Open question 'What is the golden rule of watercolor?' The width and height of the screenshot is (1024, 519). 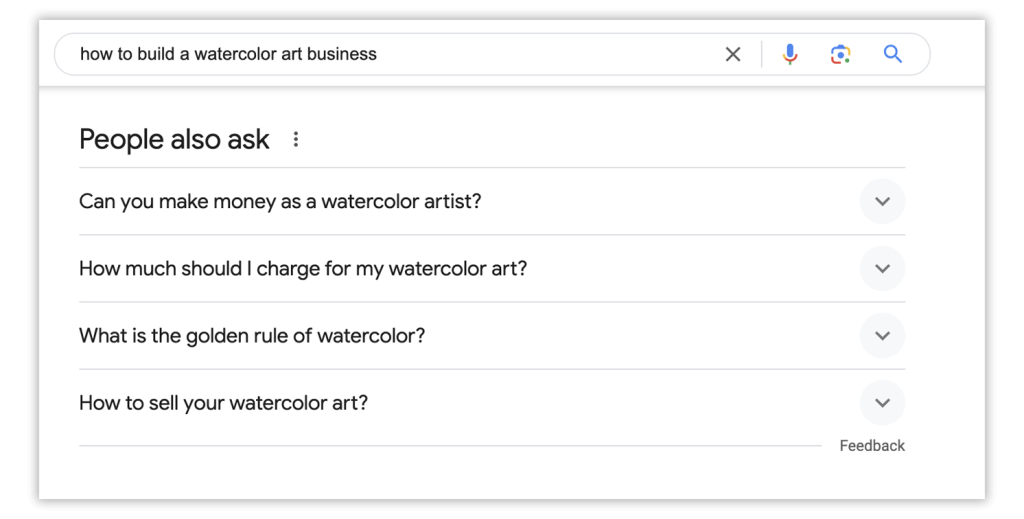pos(252,336)
